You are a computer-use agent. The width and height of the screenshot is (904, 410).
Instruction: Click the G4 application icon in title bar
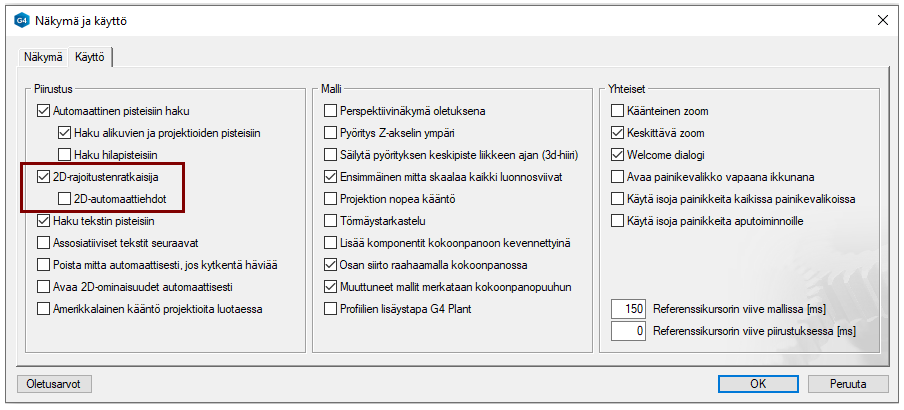point(20,20)
